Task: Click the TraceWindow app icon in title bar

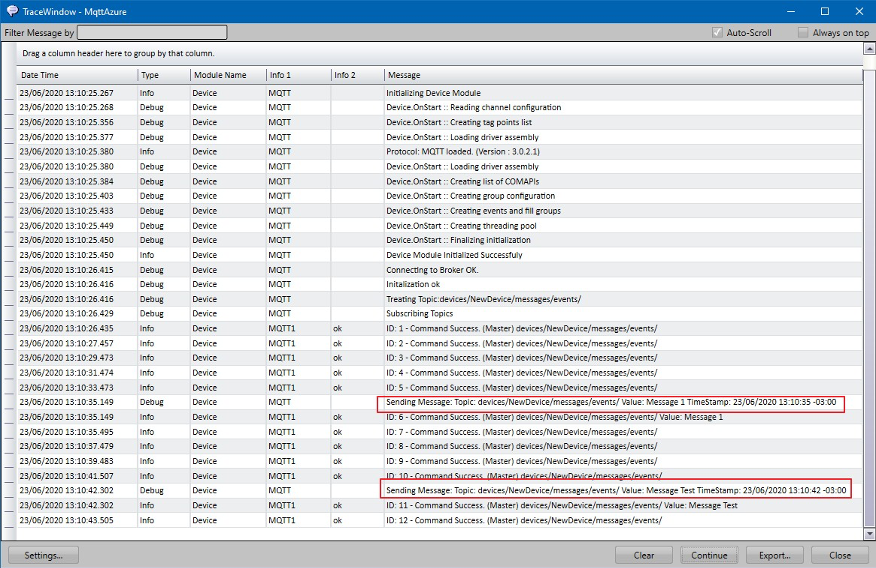Action: (x=10, y=11)
